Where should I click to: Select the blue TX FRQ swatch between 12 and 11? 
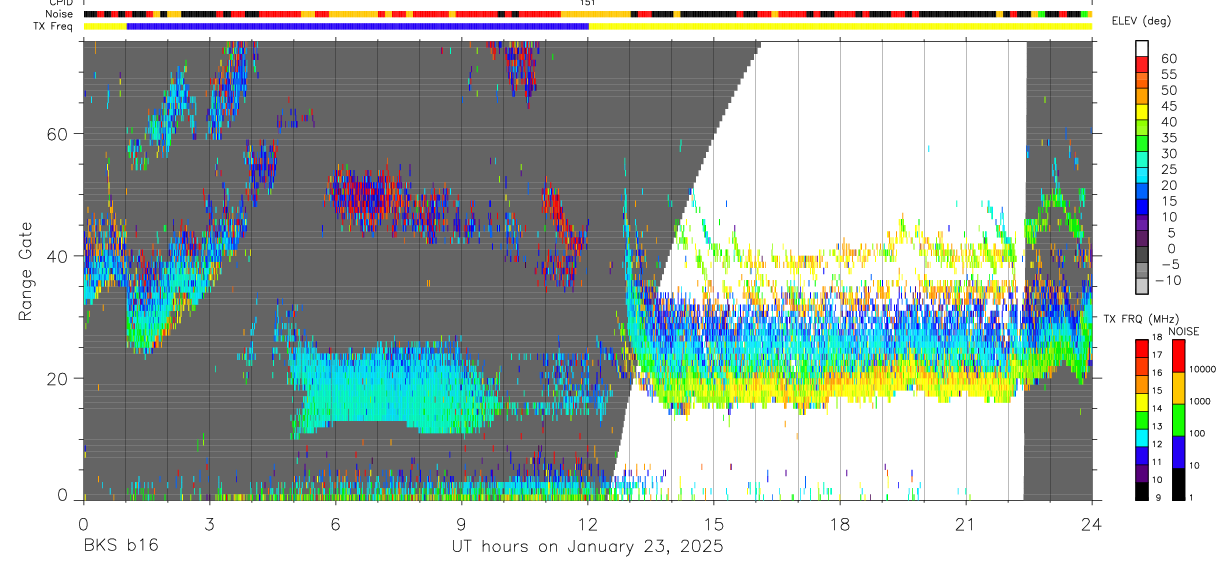[x=1142, y=453]
